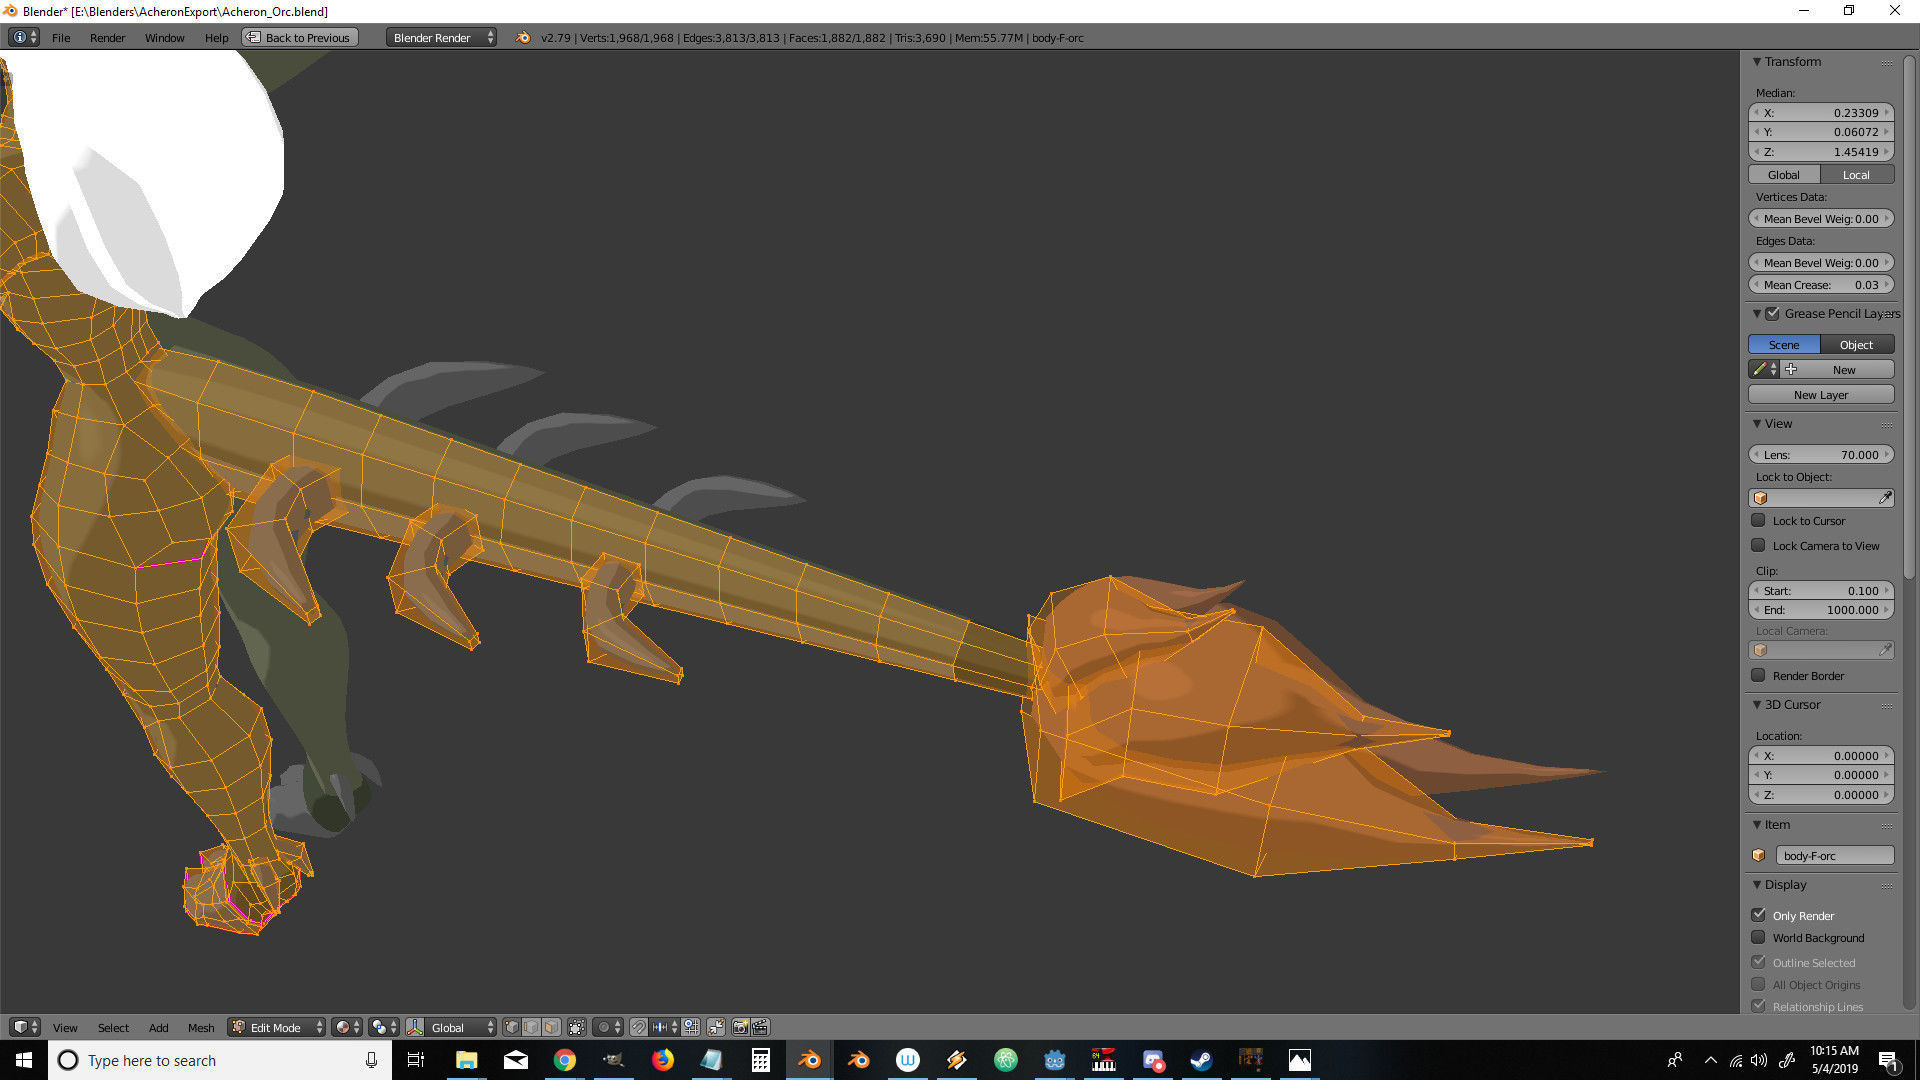
Task: Collapse the Transform panel
Action: coord(1756,61)
